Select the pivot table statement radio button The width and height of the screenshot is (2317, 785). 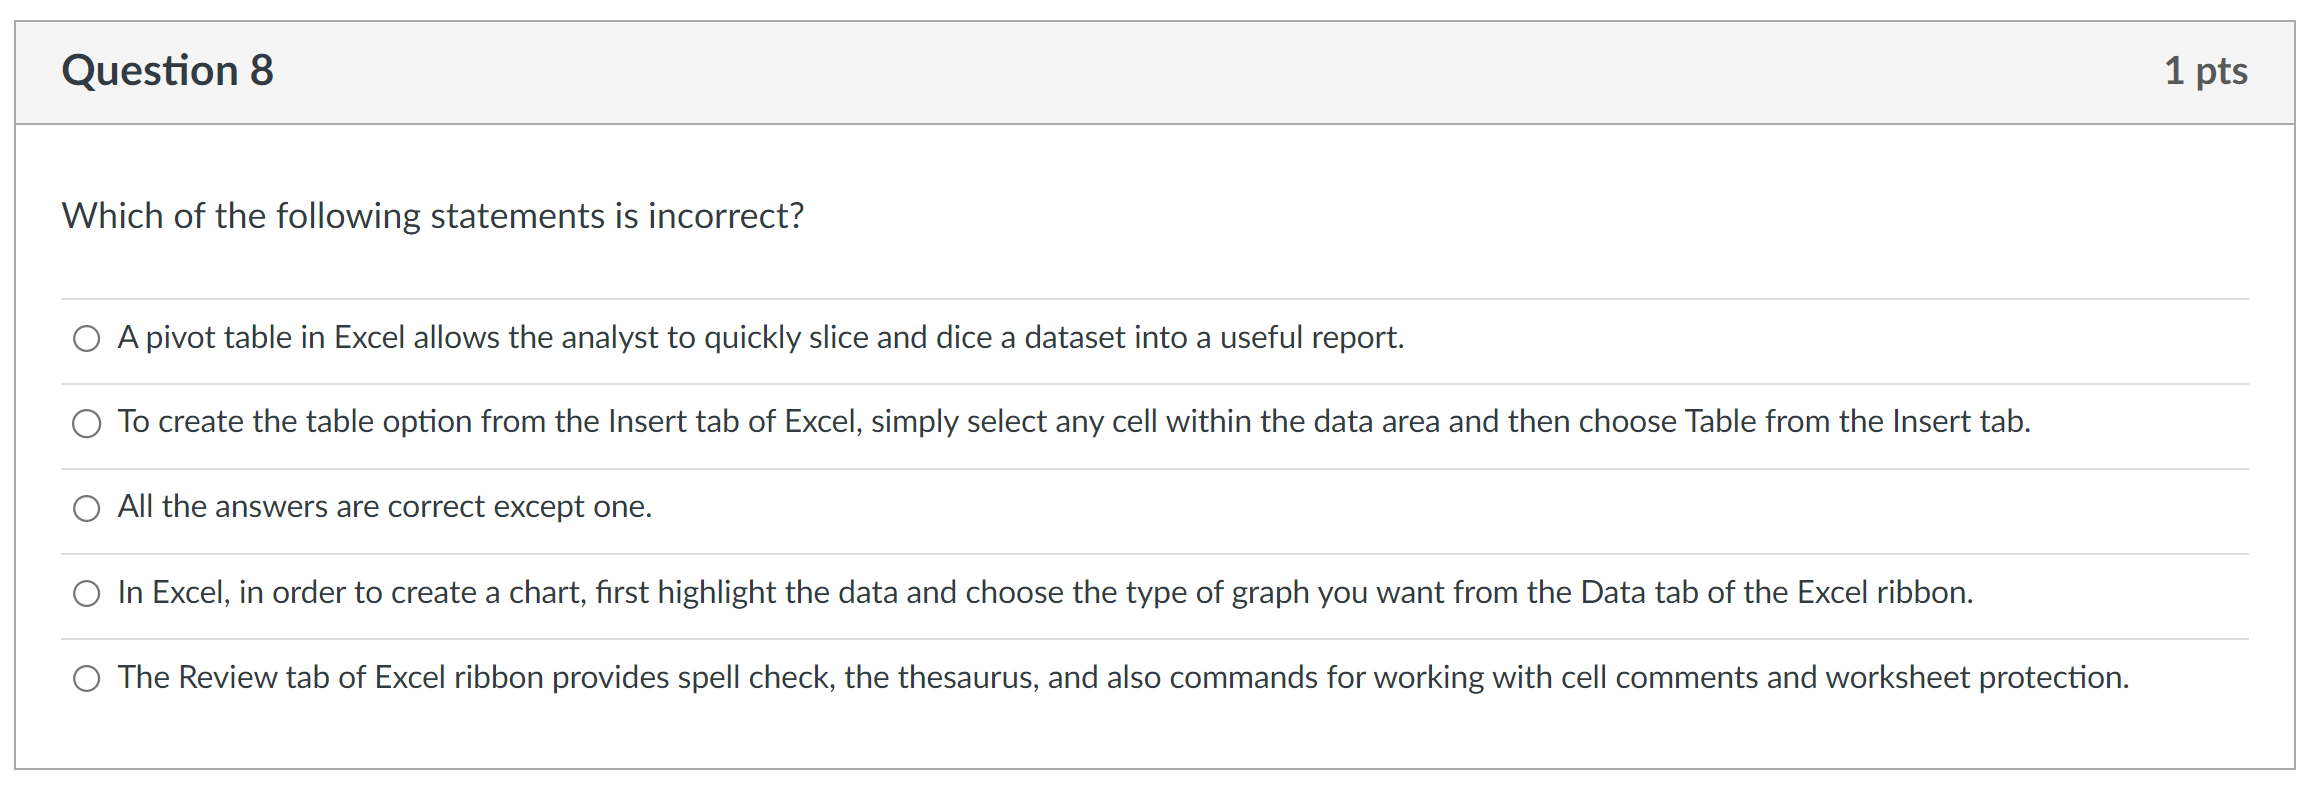click(x=87, y=339)
